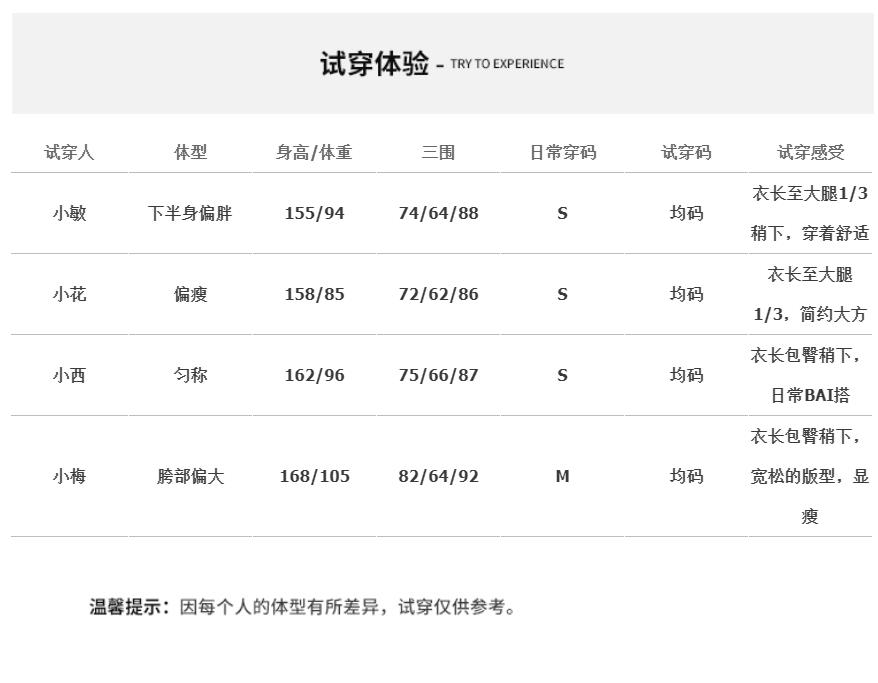Select the 试穿人 column header
Viewport: 878px width, 683px height.
pyautogui.click(x=69, y=152)
